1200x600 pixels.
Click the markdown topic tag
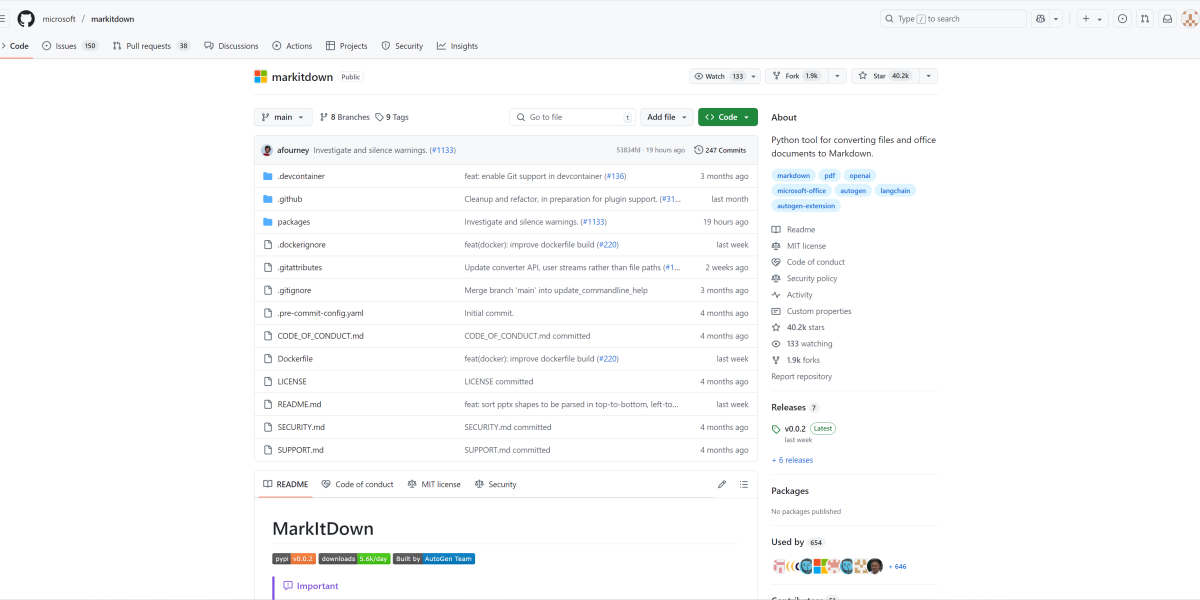tap(794, 175)
